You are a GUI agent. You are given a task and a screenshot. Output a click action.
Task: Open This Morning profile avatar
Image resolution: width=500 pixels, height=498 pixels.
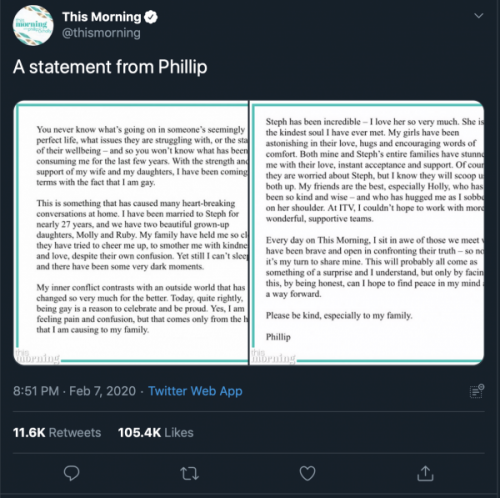point(33,25)
